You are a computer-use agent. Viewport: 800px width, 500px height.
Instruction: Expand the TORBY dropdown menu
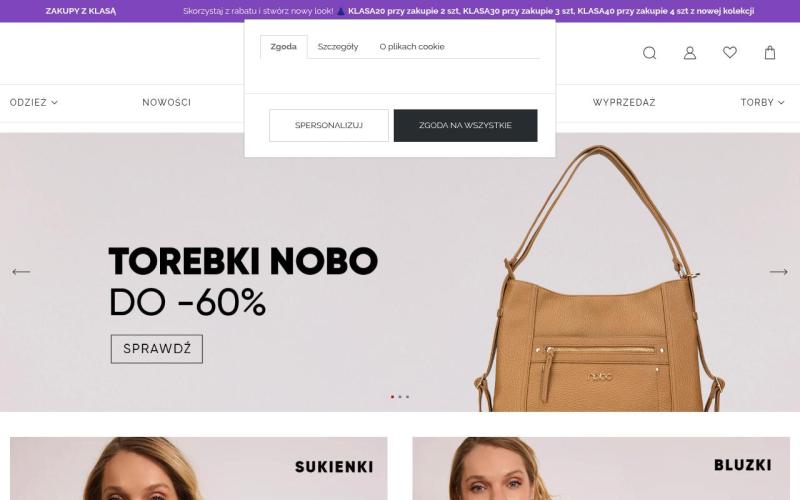[x=762, y=103]
